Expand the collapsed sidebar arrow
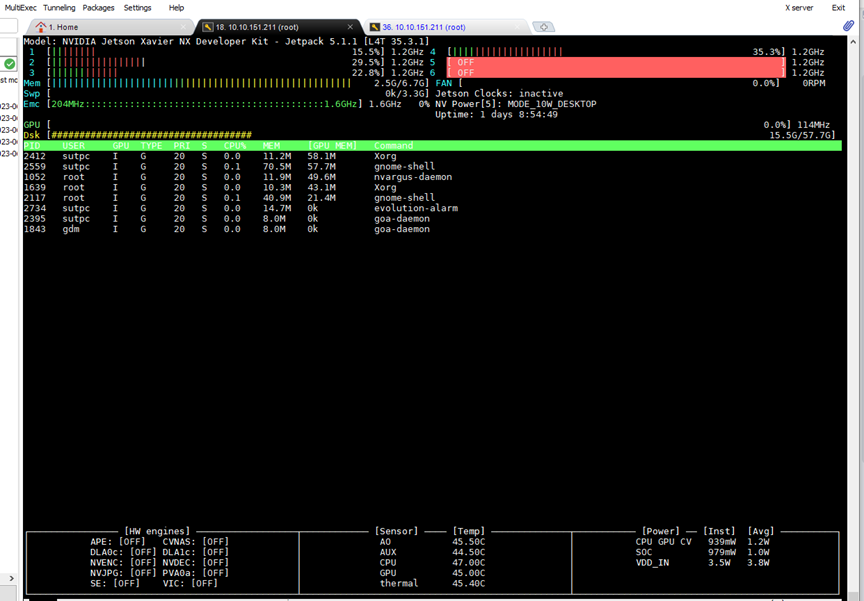 click(x=12, y=578)
